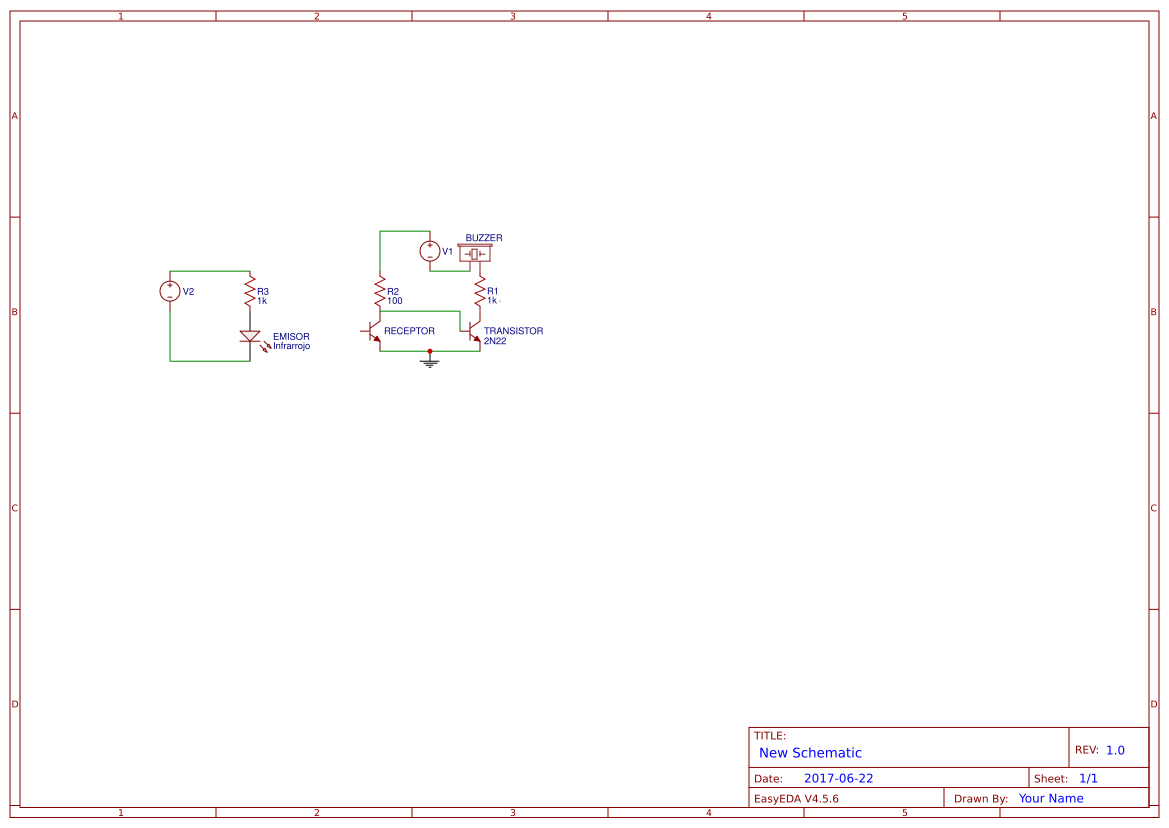Click the V1 voltage source symbol
The image size is (1169, 828).
pos(430,251)
